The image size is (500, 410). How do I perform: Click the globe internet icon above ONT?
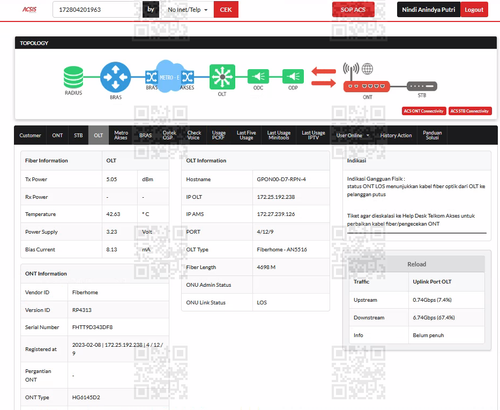[x=367, y=69]
